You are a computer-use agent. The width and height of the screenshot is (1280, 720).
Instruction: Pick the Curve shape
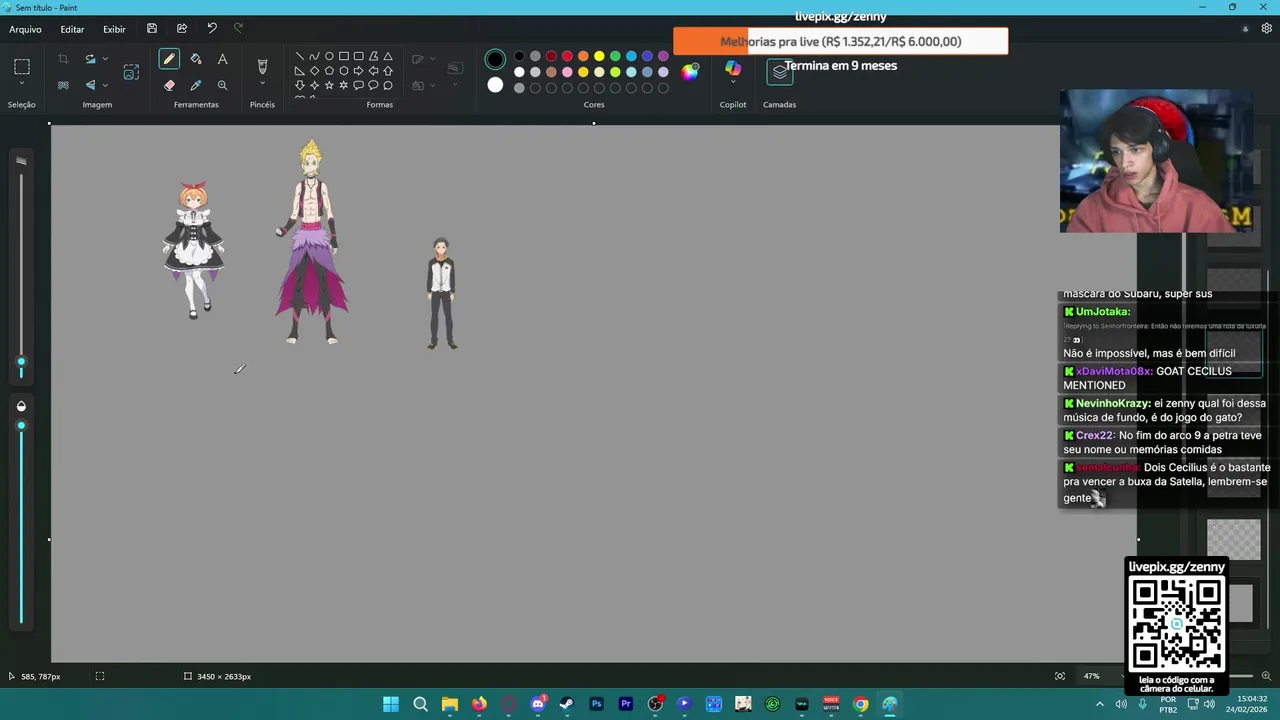[314, 56]
